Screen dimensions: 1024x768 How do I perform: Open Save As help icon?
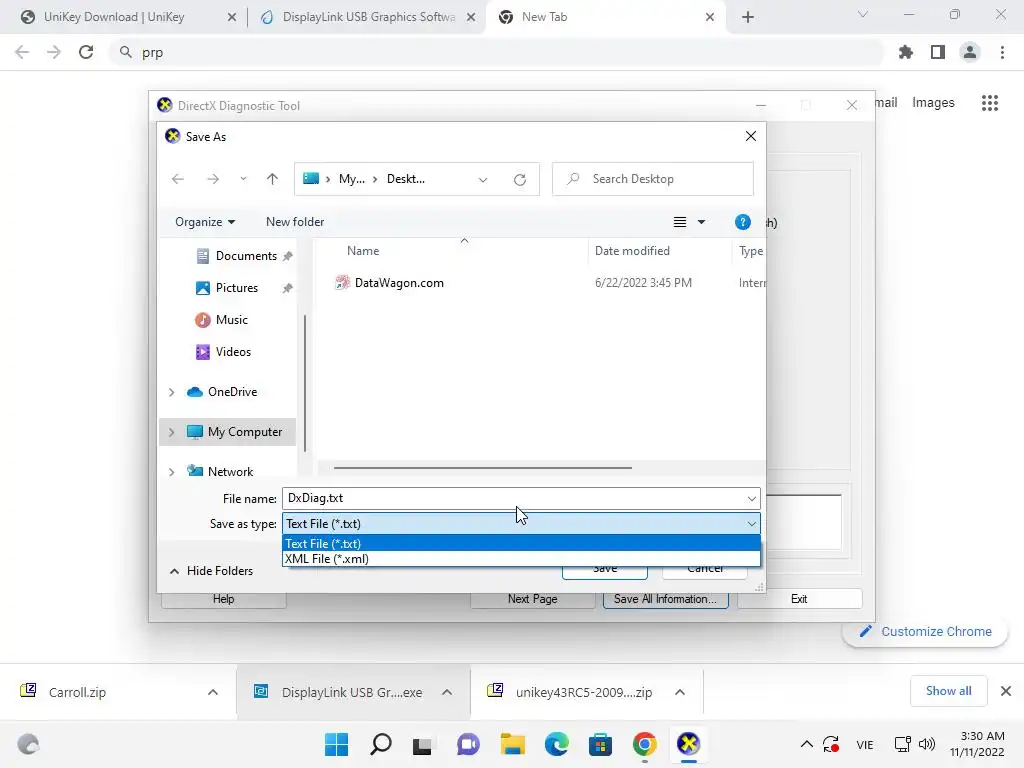pyautogui.click(x=743, y=222)
